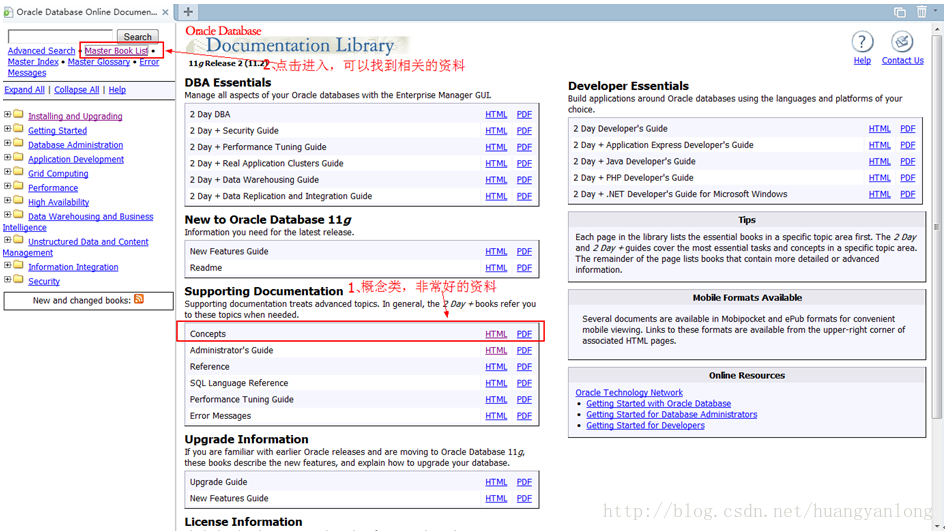Expand the High Availability node
This screenshot has height=531, width=945.
click(7, 200)
